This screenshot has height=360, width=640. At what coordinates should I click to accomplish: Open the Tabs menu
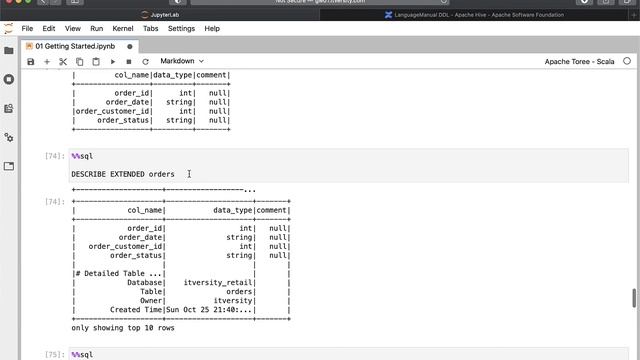(151, 29)
